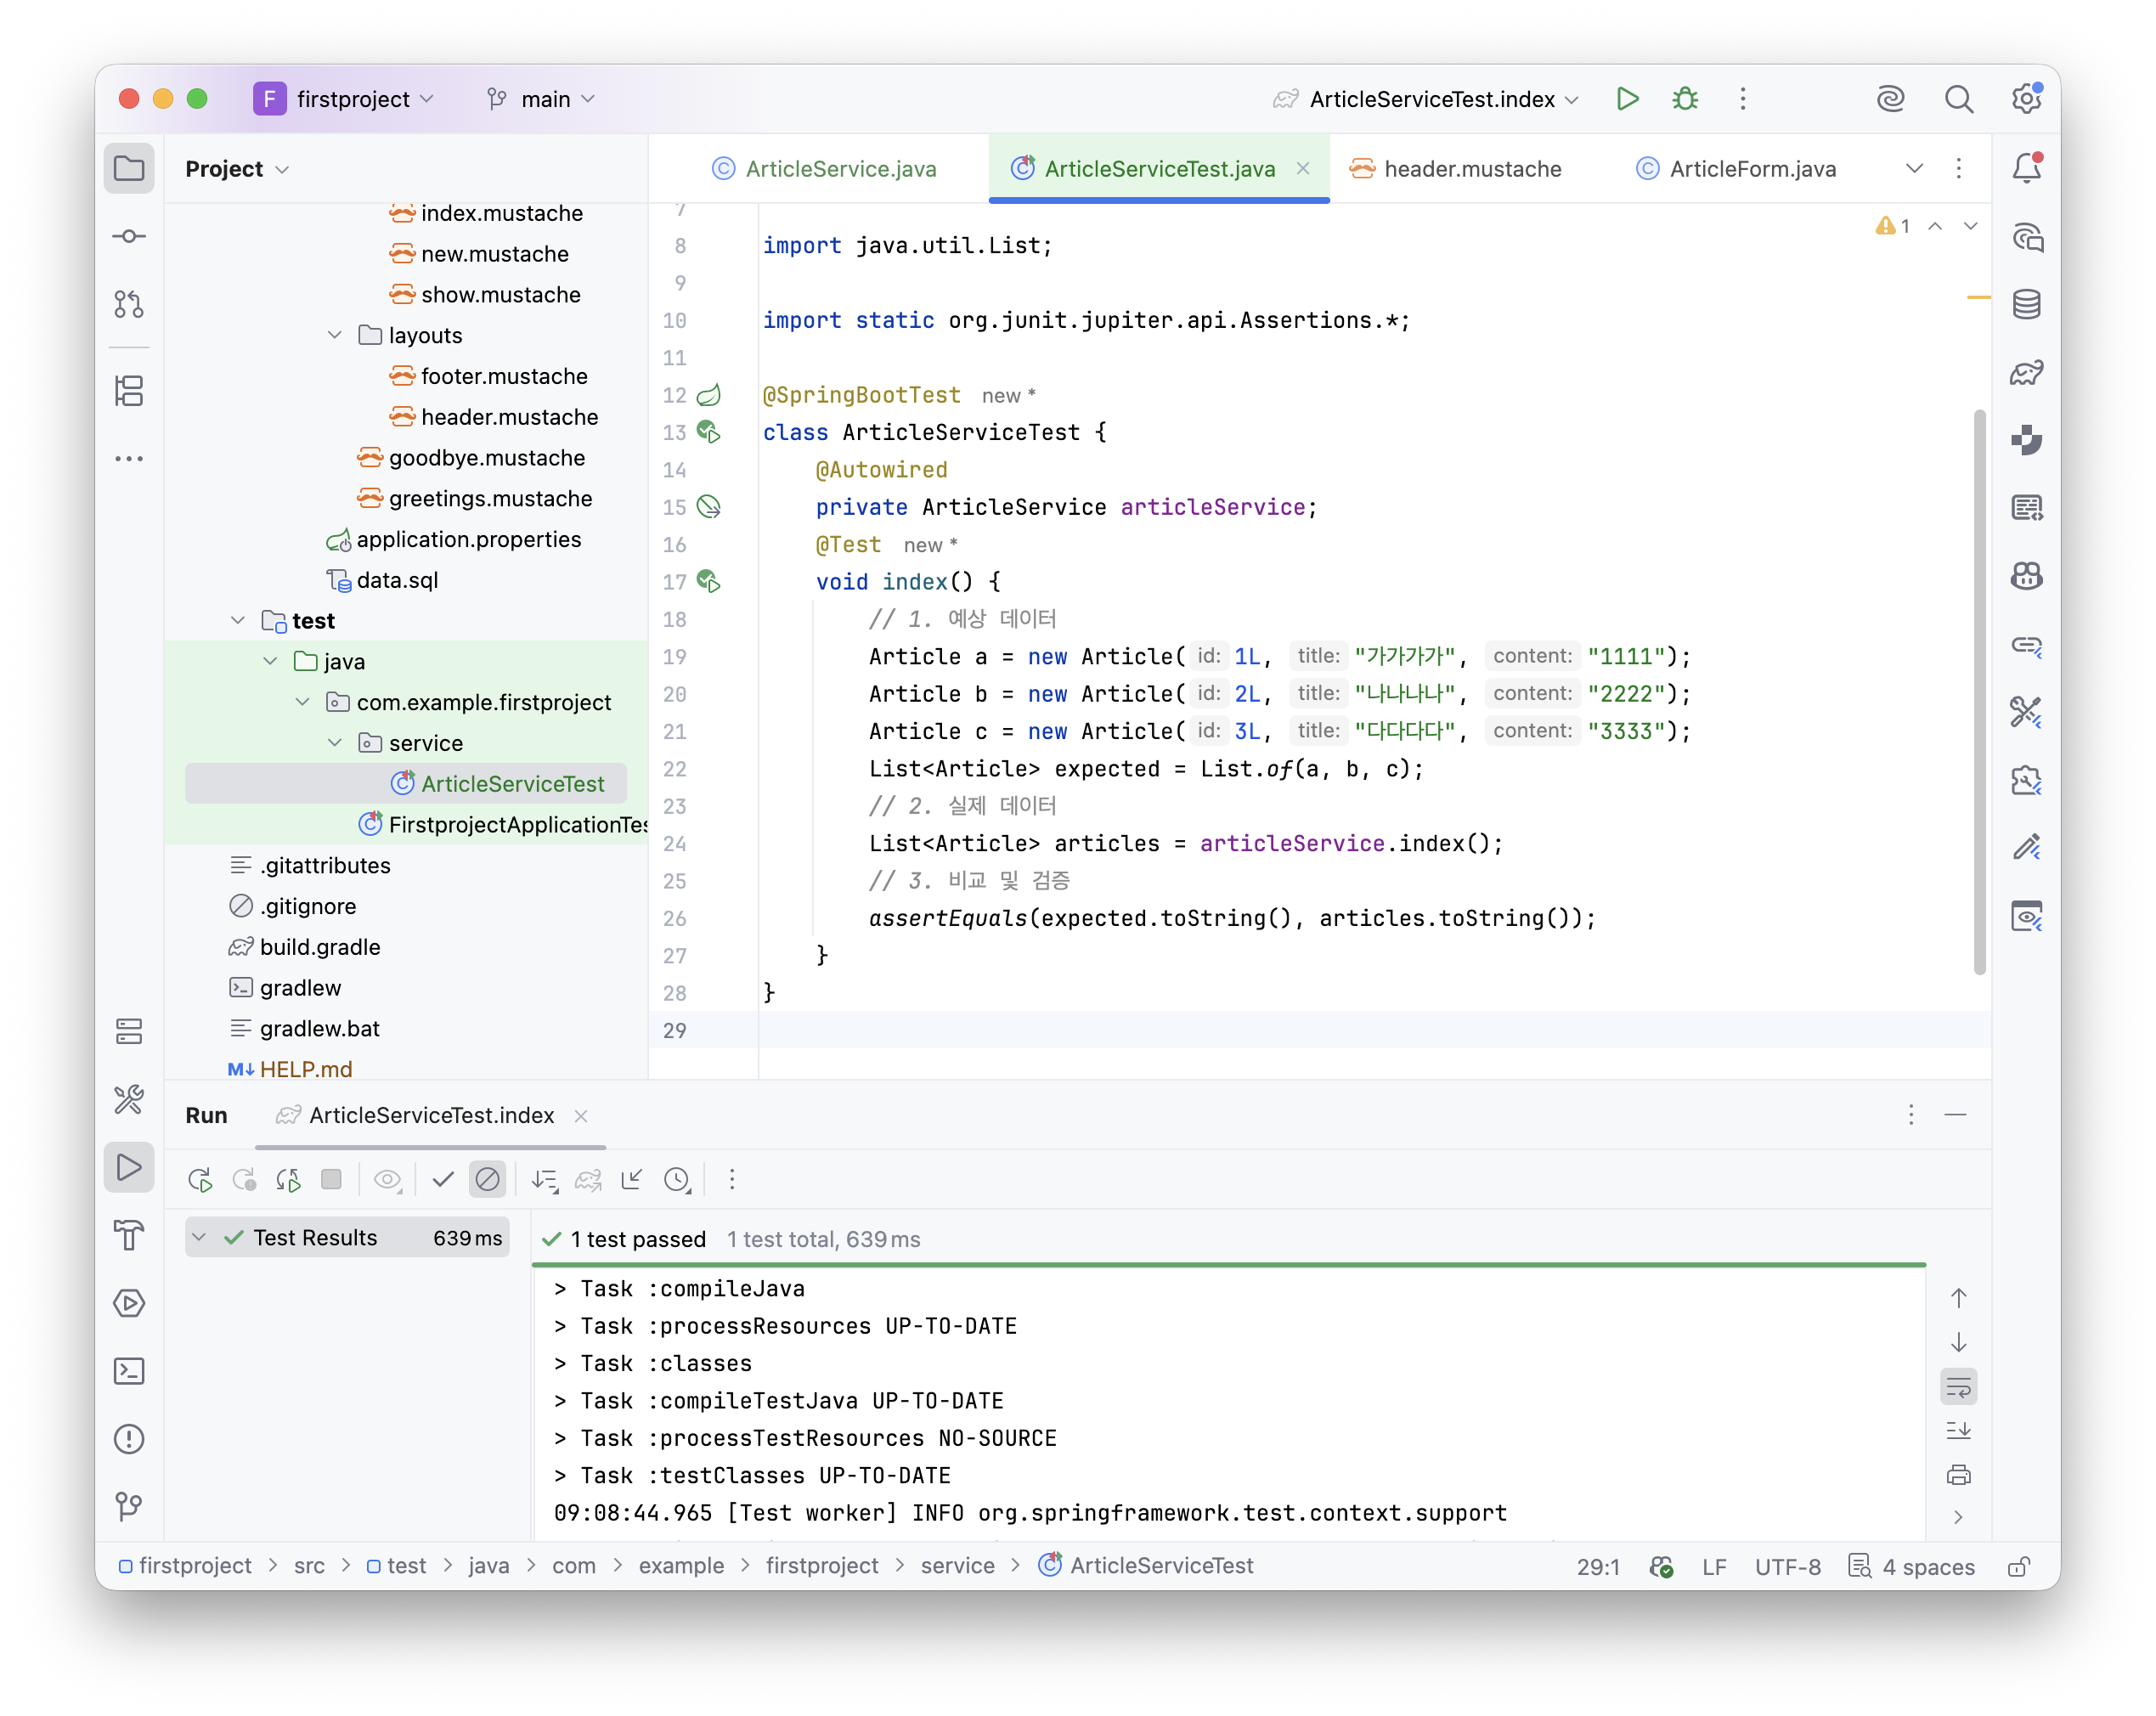Select build.gradle in project tree
This screenshot has height=1716, width=2156.
(305, 946)
